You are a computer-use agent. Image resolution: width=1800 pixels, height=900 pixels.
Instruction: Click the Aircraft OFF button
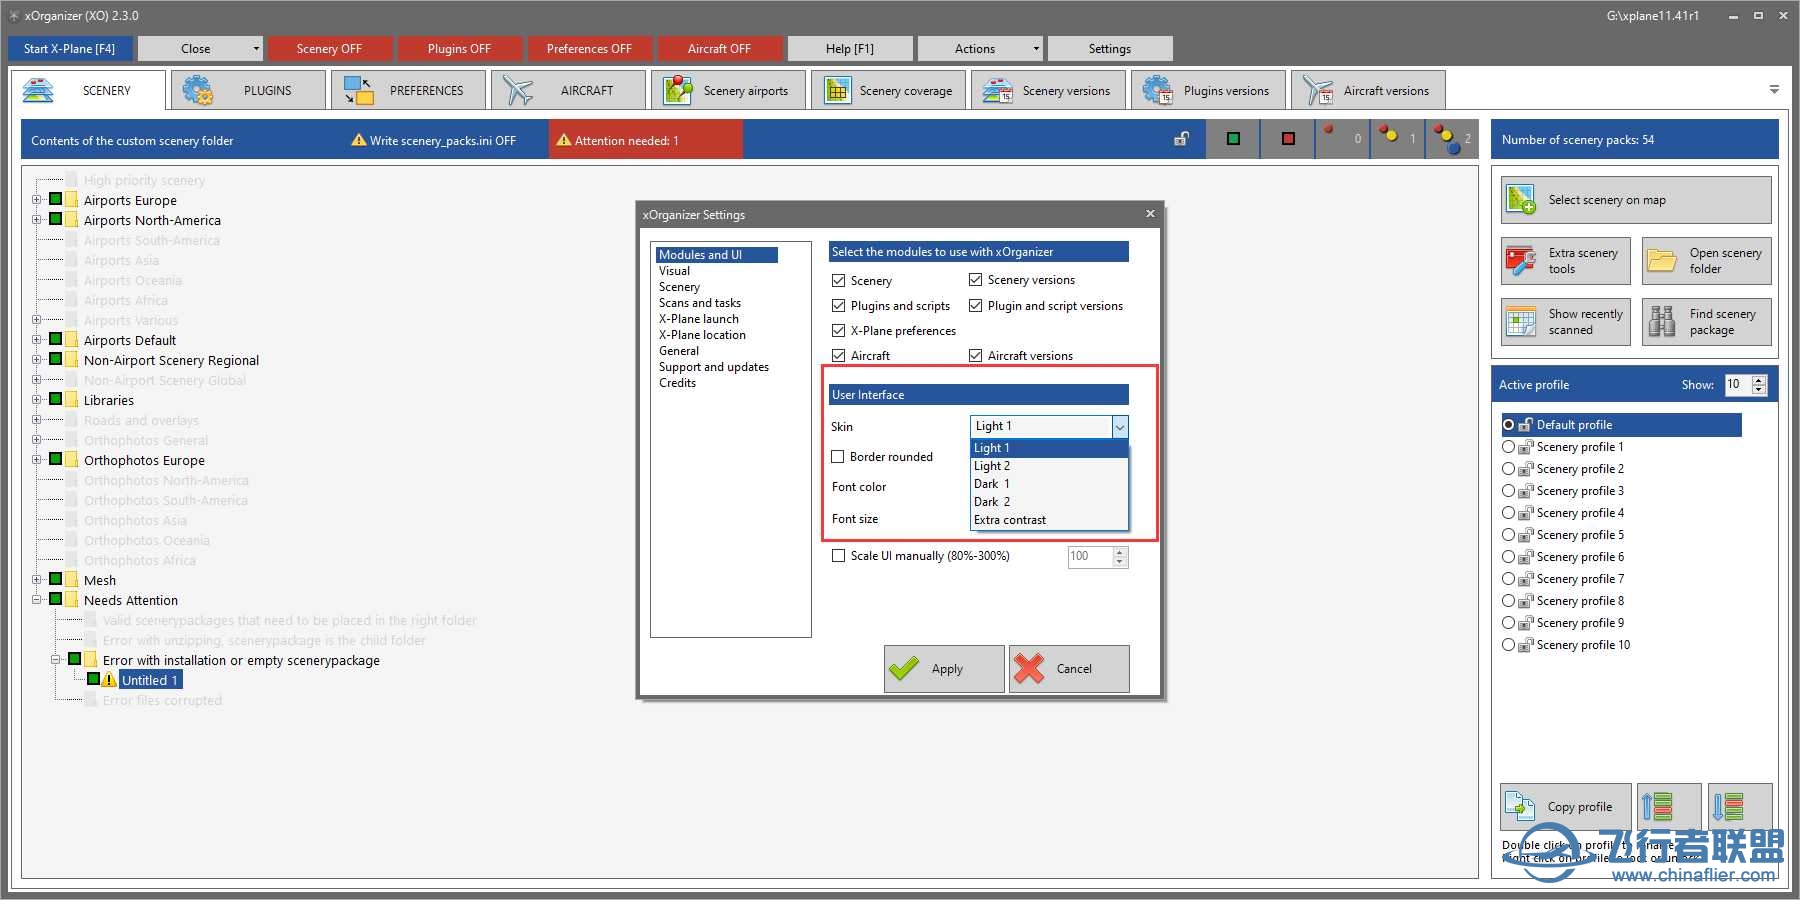coord(719,48)
